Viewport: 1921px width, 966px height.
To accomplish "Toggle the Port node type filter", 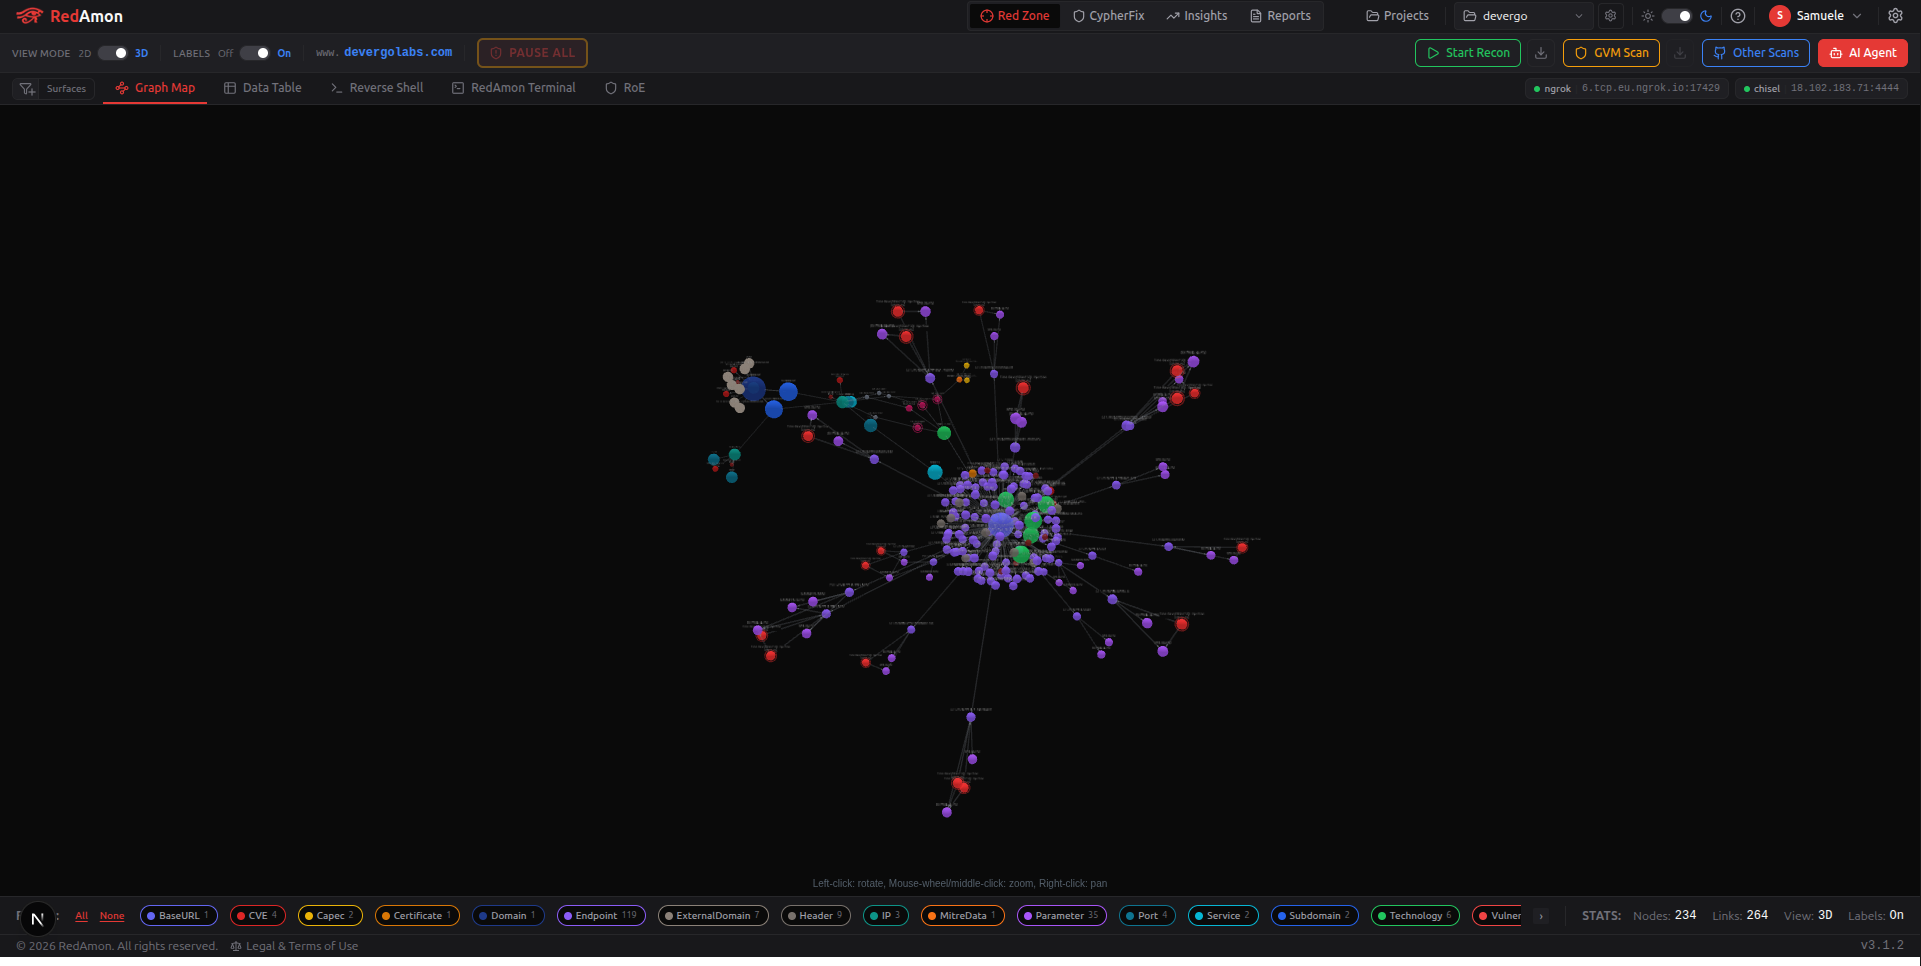I will (1148, 916).
